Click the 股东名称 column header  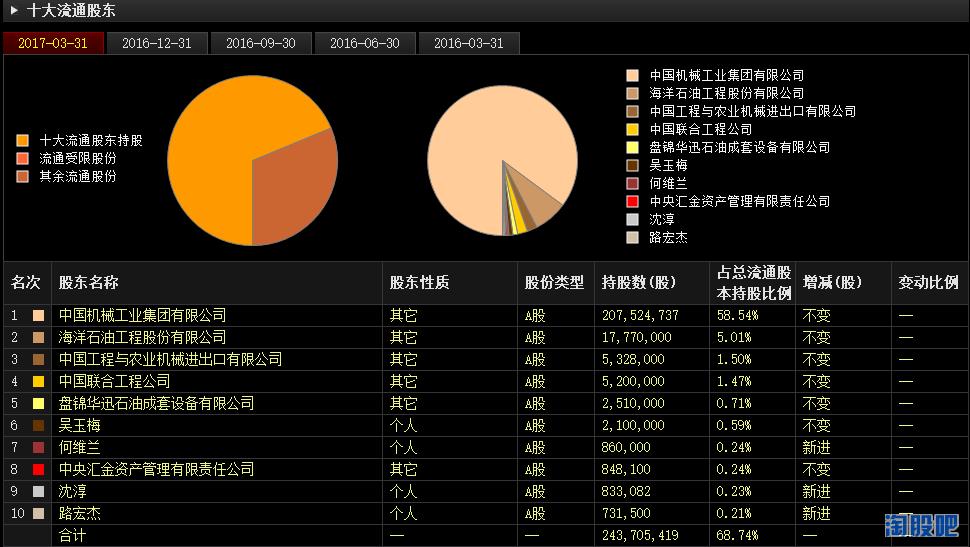coord(88,283)
